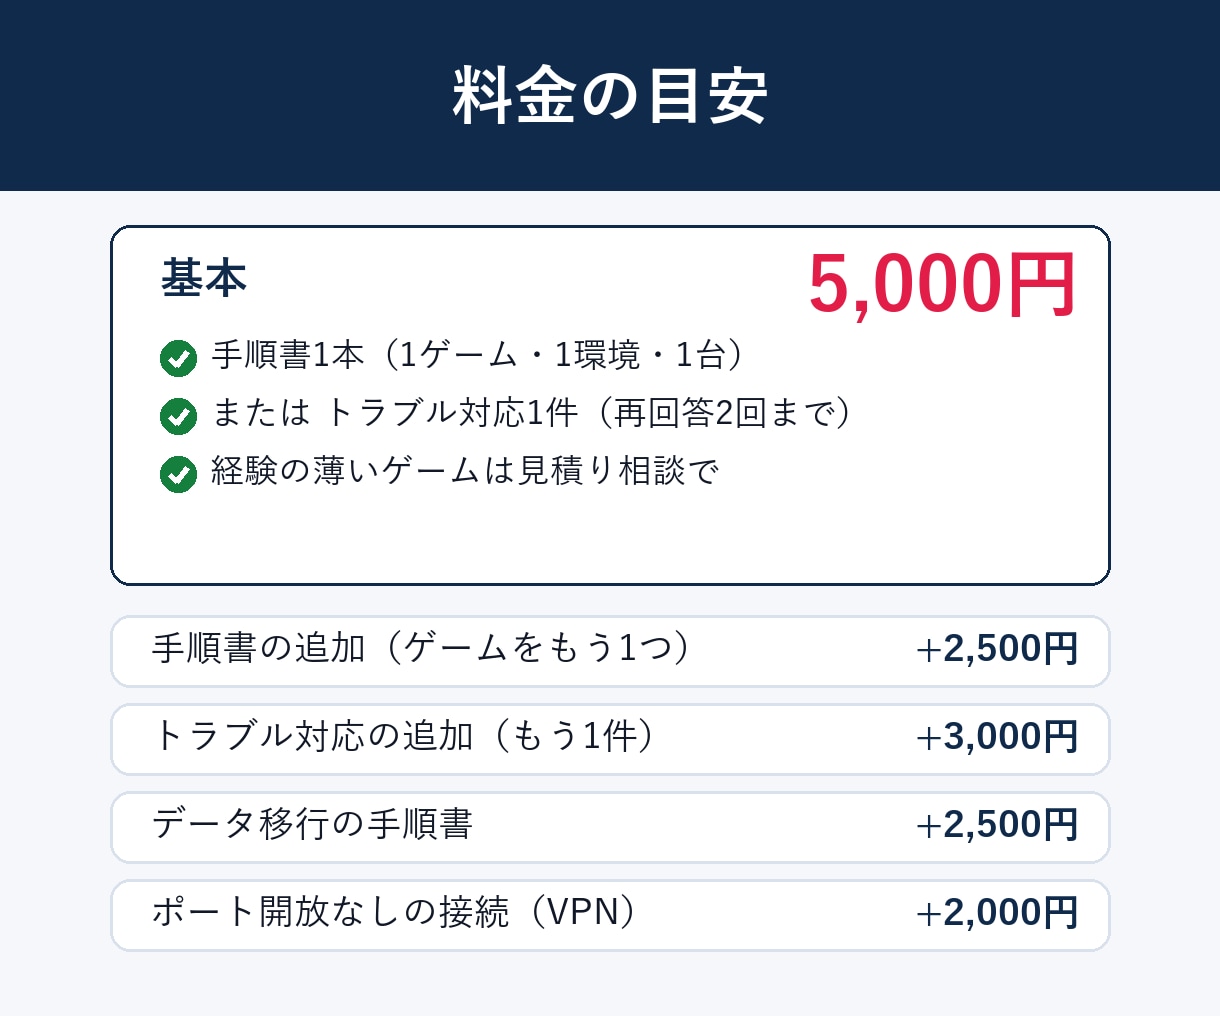Click the 基本 plan heading
This screenshot has width=1220, height=1016.
pyautogui.click(x=204, y=278)
